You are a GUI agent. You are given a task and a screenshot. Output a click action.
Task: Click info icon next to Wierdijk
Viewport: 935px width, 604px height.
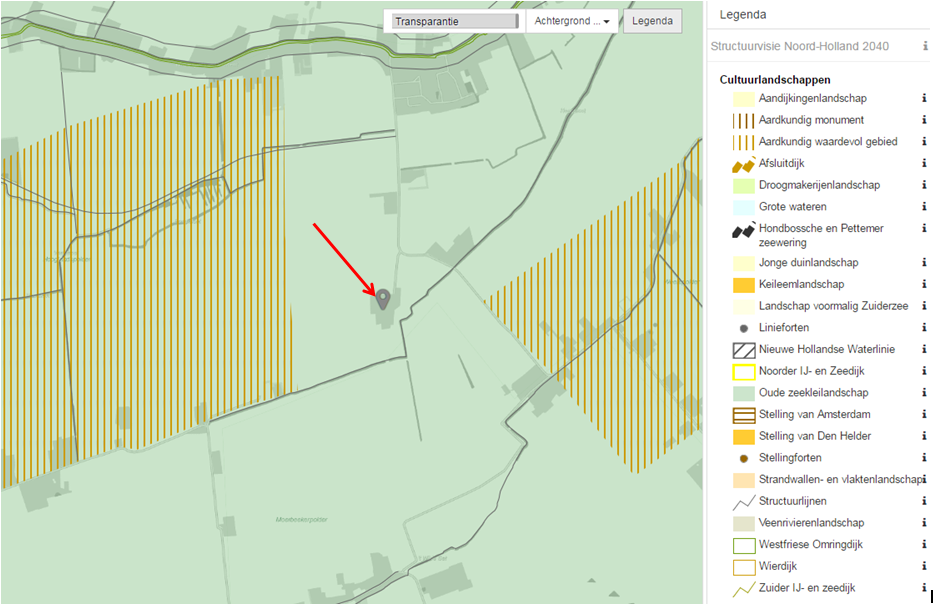pyautogui.click(x=924, y=567)
